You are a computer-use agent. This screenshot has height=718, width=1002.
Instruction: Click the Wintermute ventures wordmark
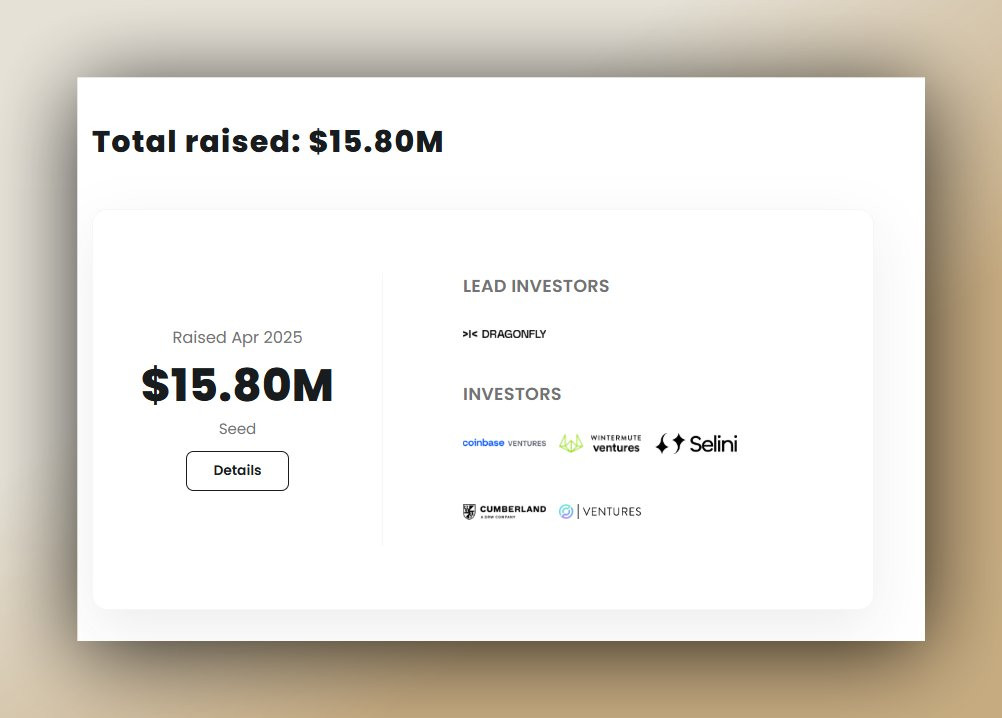pos(616,443)
